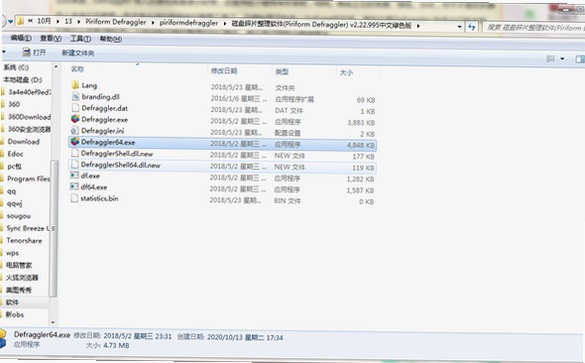The height and width of the screenshot is (363, 585).
Task: Open the view options dropdown arrow
Action: tap(562, 59)
